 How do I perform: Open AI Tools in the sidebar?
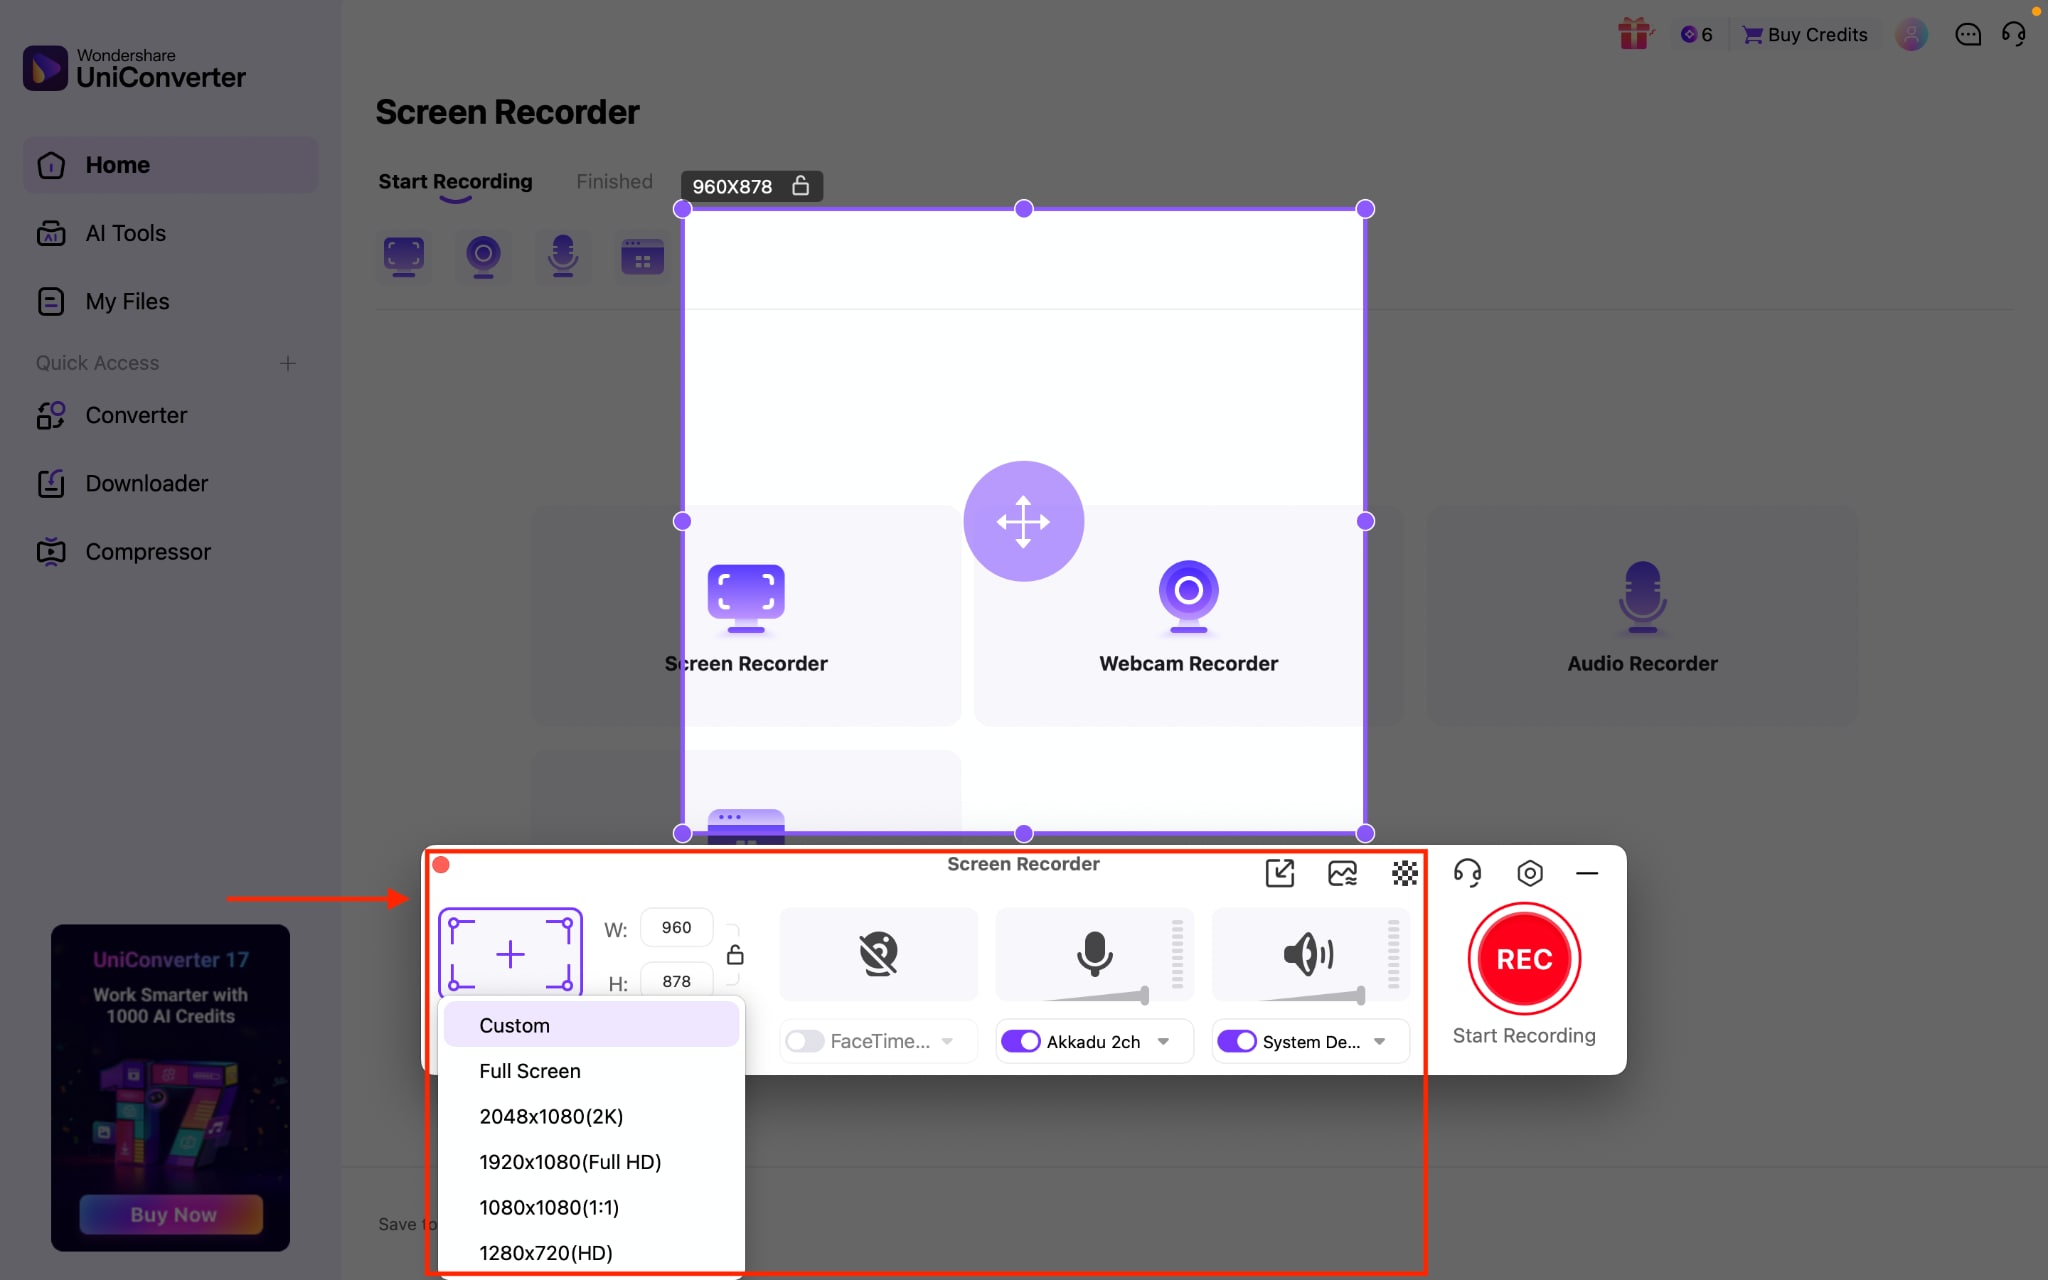pyautogui.click(x=170, y=233)
